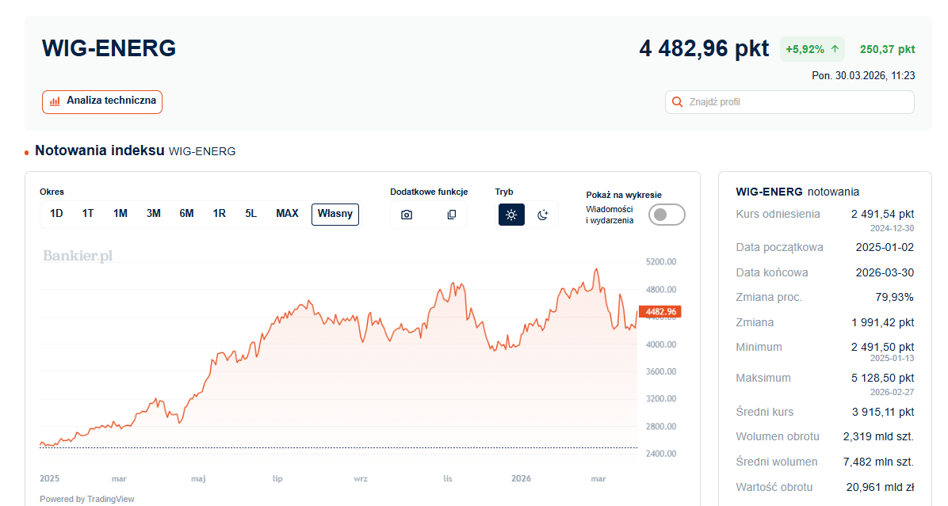Switch to light mode sun icon
Screen dimensions: 948x506
point(511,215)
